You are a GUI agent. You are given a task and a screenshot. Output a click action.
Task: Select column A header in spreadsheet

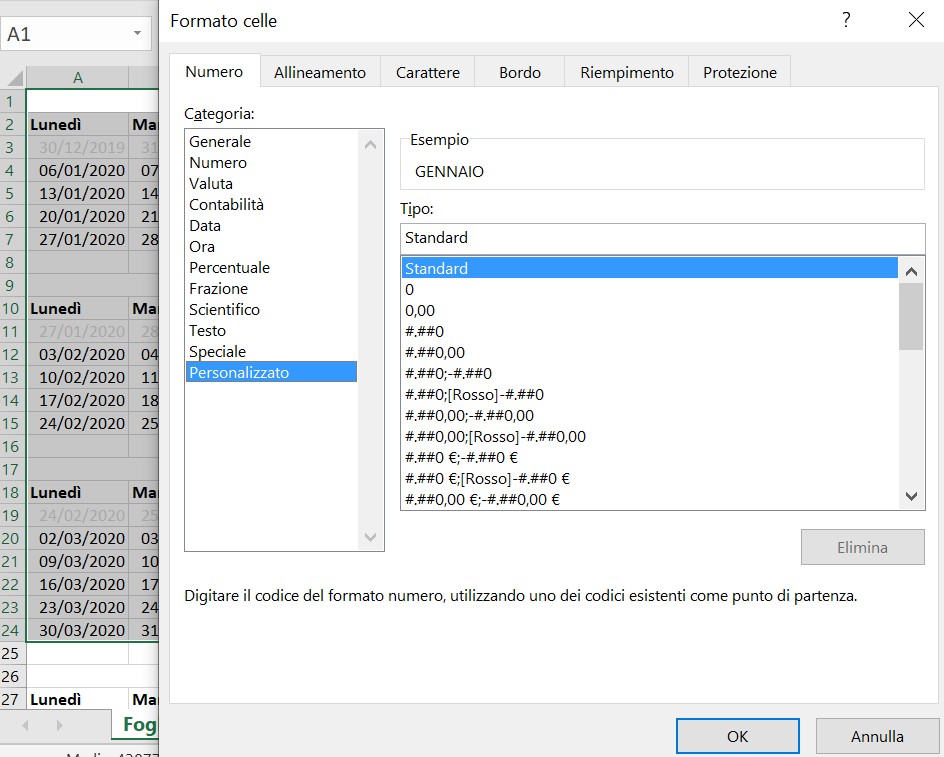coord(78,78)
